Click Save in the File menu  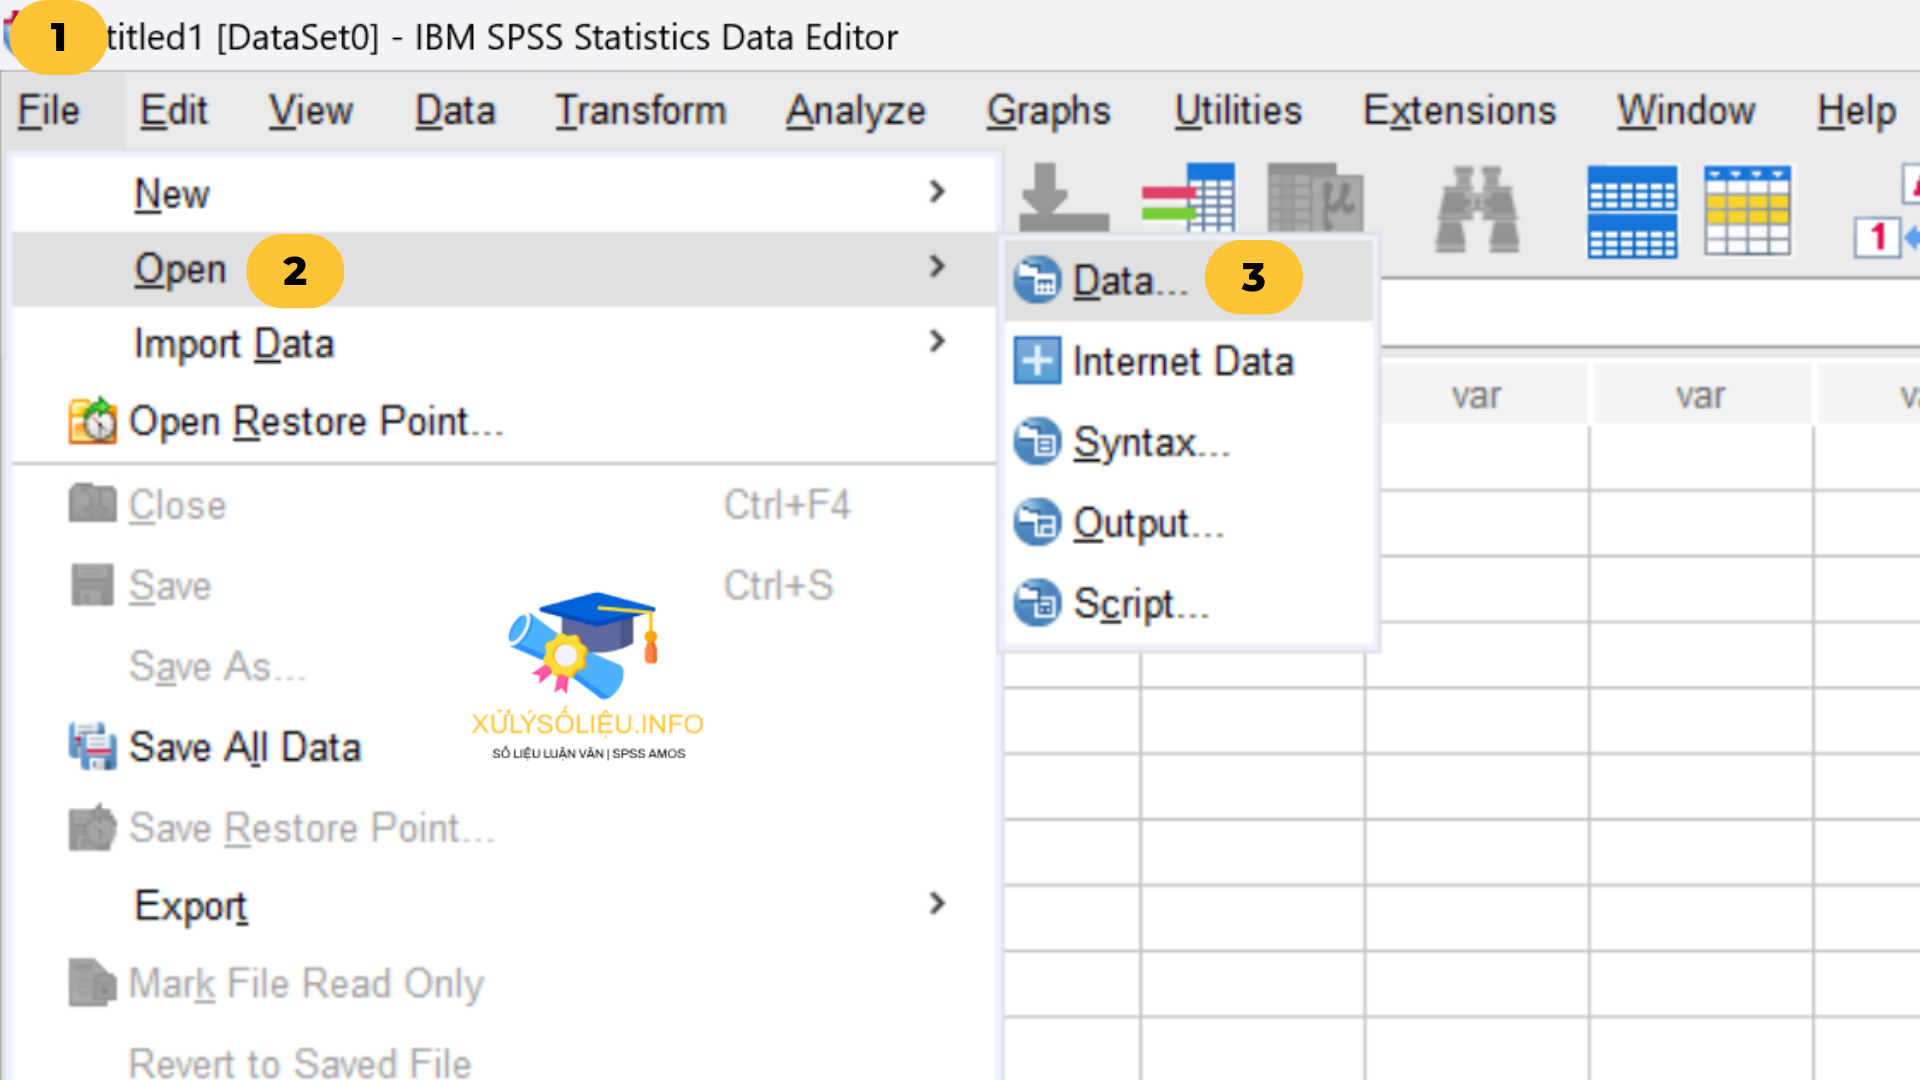(505, 585)
